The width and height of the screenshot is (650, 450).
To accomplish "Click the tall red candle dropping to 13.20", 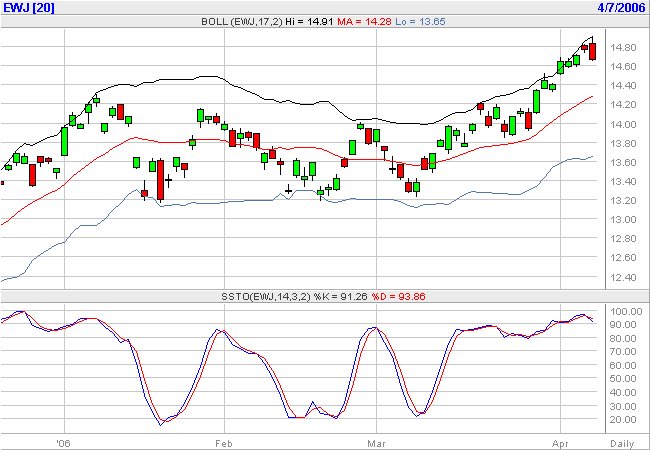I will 160,180.
